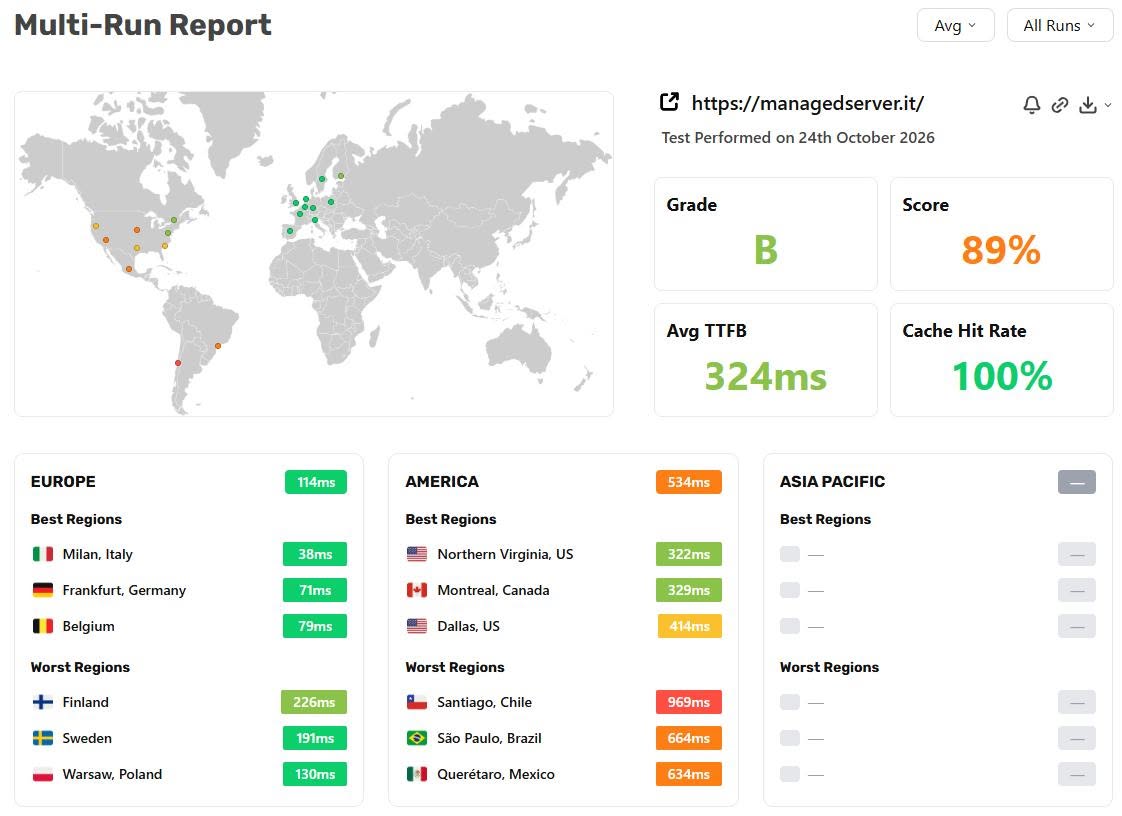Click the test date text 24th October 2026
Image resolution: width=1122 pixels, height=816 pixels.
[867, 137]
